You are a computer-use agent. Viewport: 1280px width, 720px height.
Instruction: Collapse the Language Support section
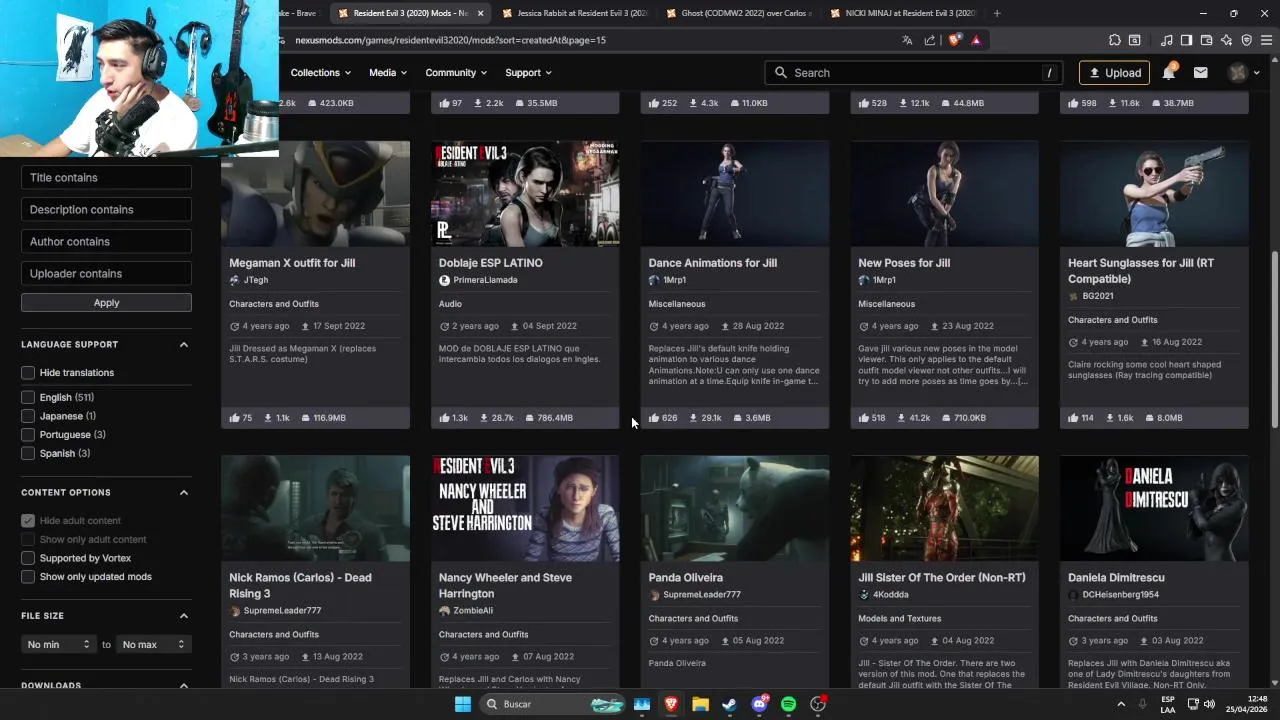pos(184,344)
